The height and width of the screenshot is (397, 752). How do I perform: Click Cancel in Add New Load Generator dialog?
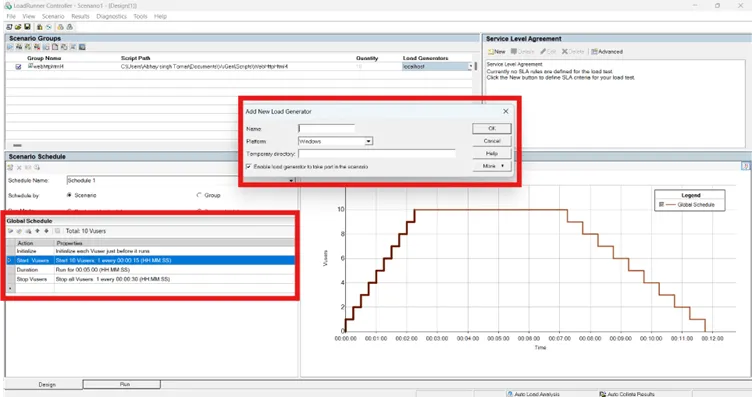[x=492, y=141]
